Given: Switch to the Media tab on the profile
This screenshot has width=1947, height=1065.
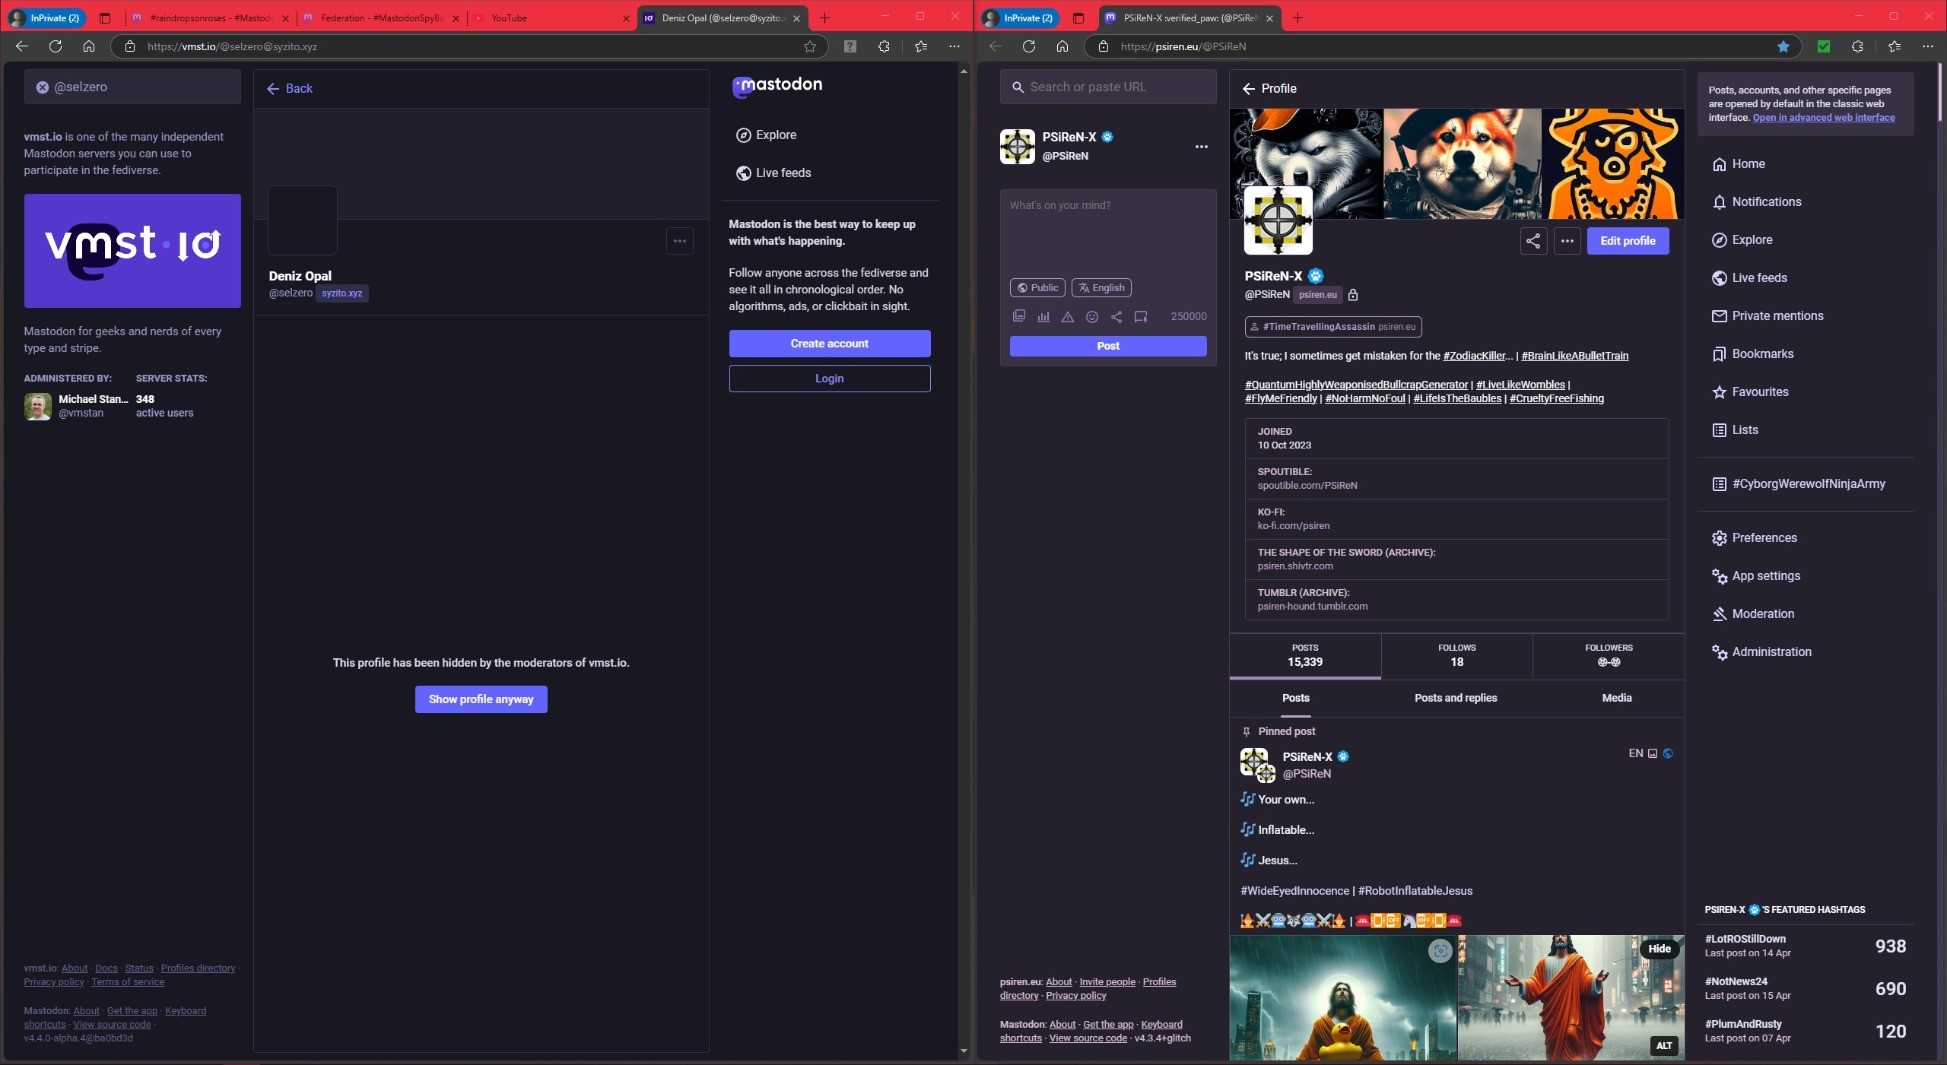Looking at the screenshot, I should click(1617, 698).
